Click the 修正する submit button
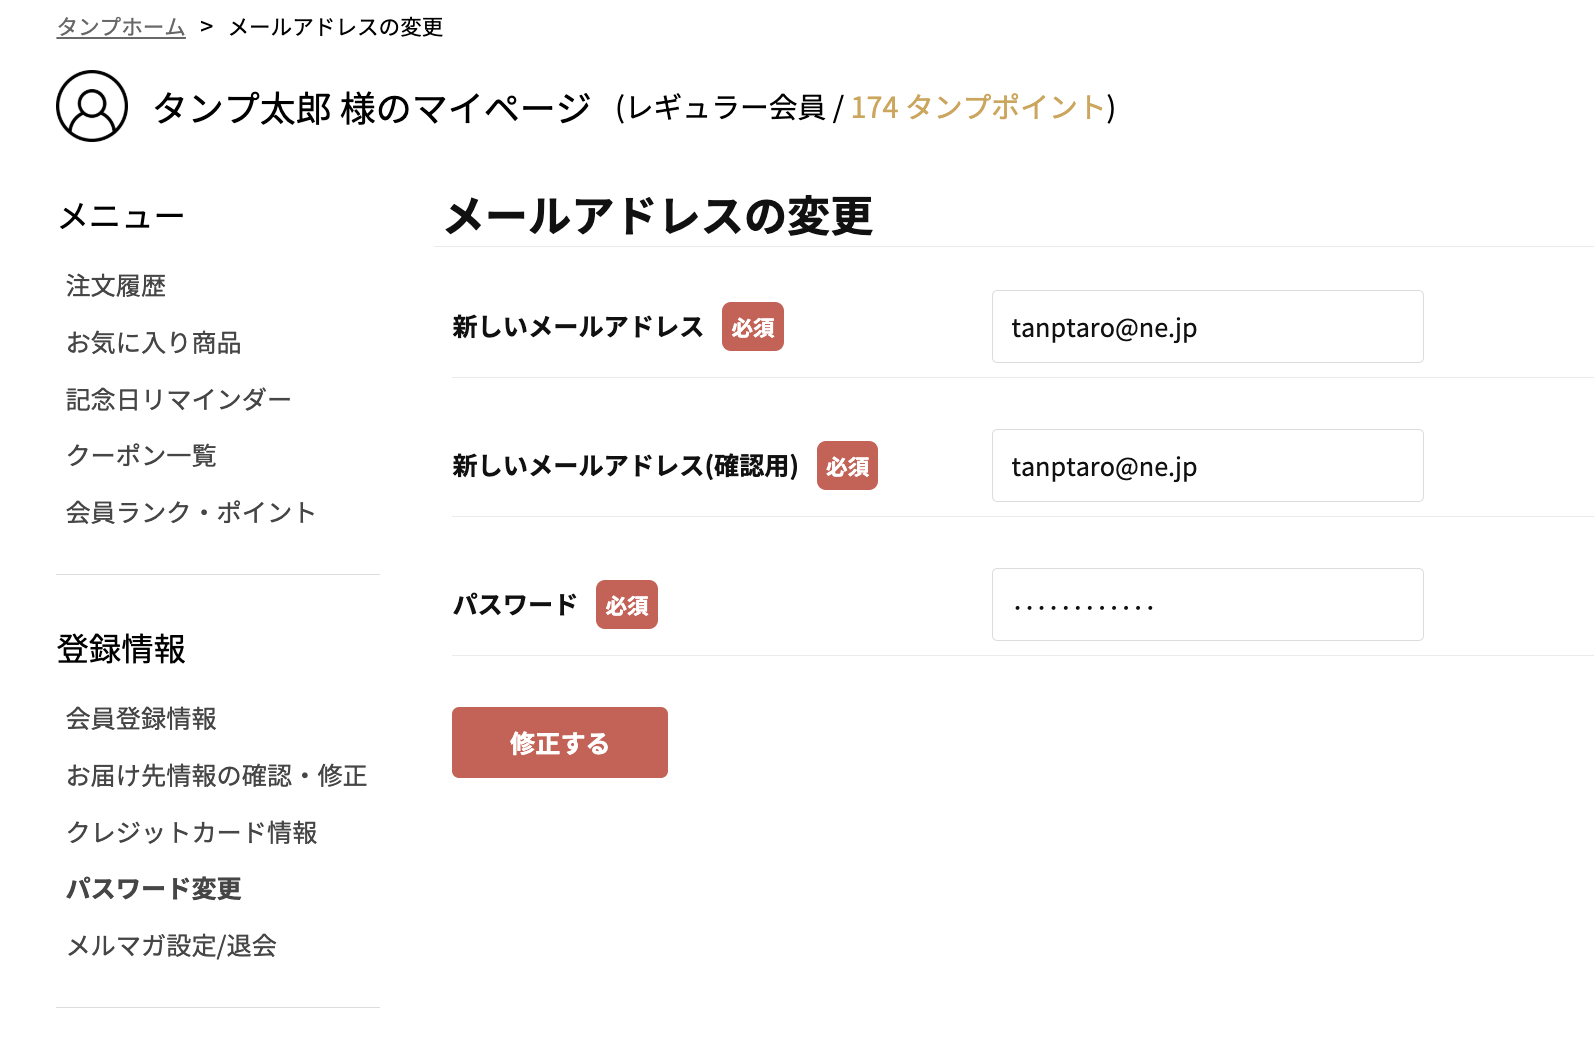This screenshot has width=1594, height=1046. pos(559,742)
